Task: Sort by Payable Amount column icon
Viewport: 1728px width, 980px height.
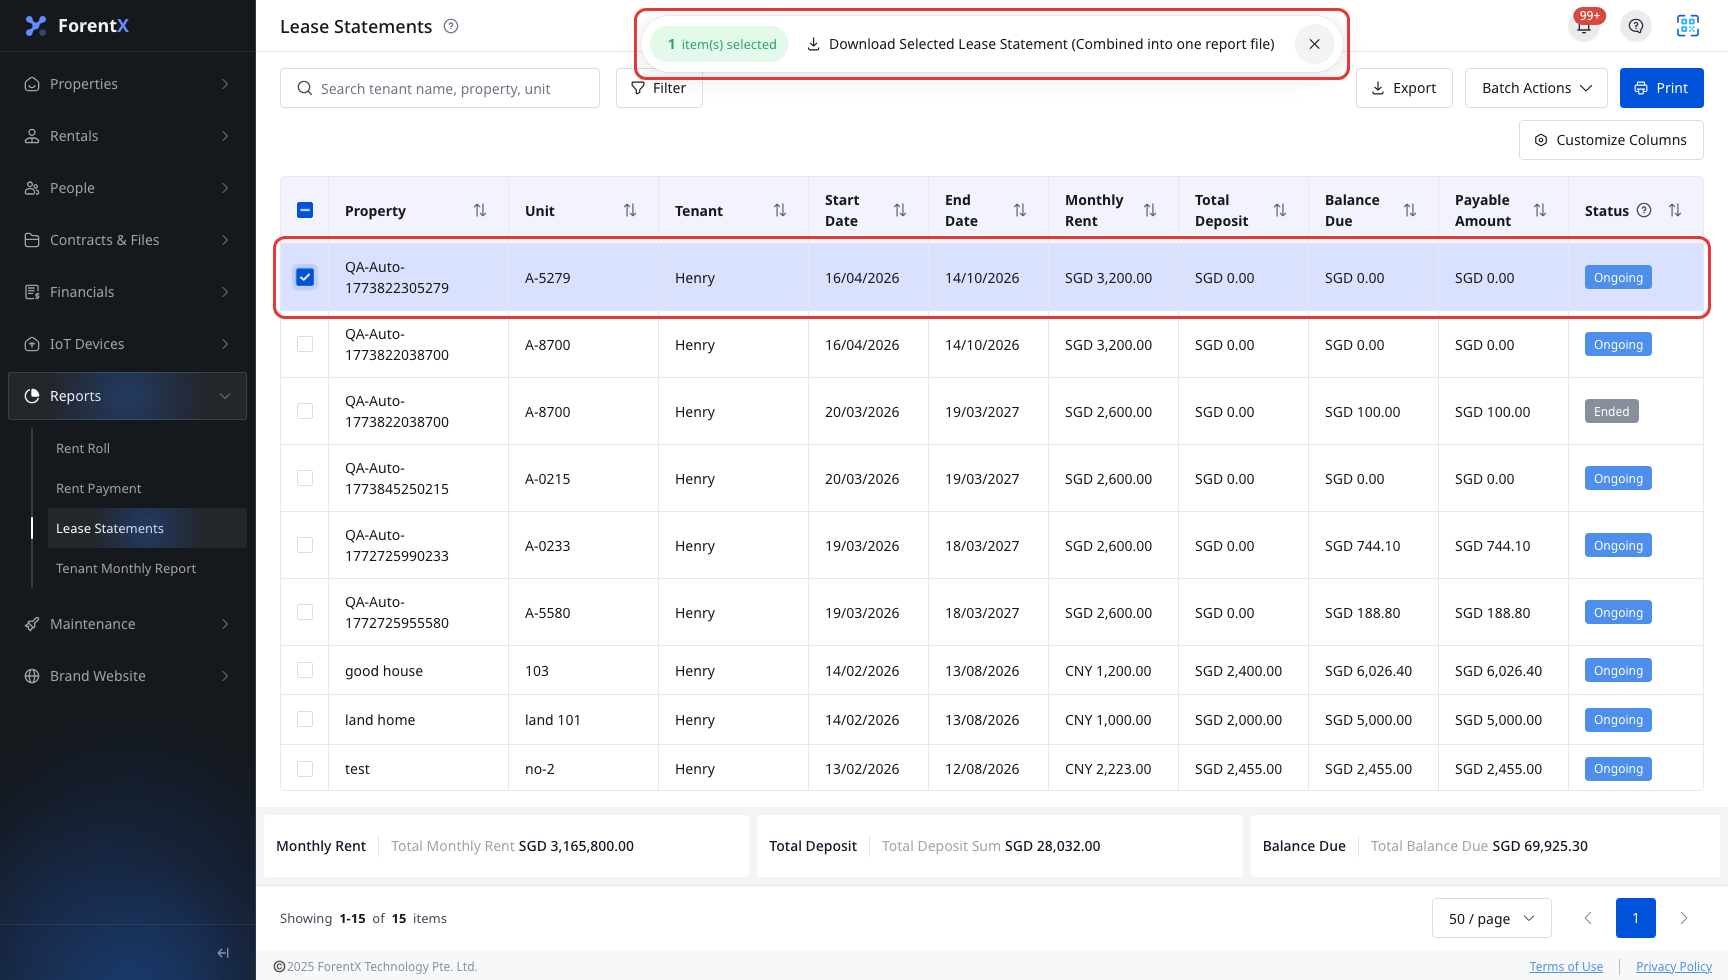Action: (1540, 210)
